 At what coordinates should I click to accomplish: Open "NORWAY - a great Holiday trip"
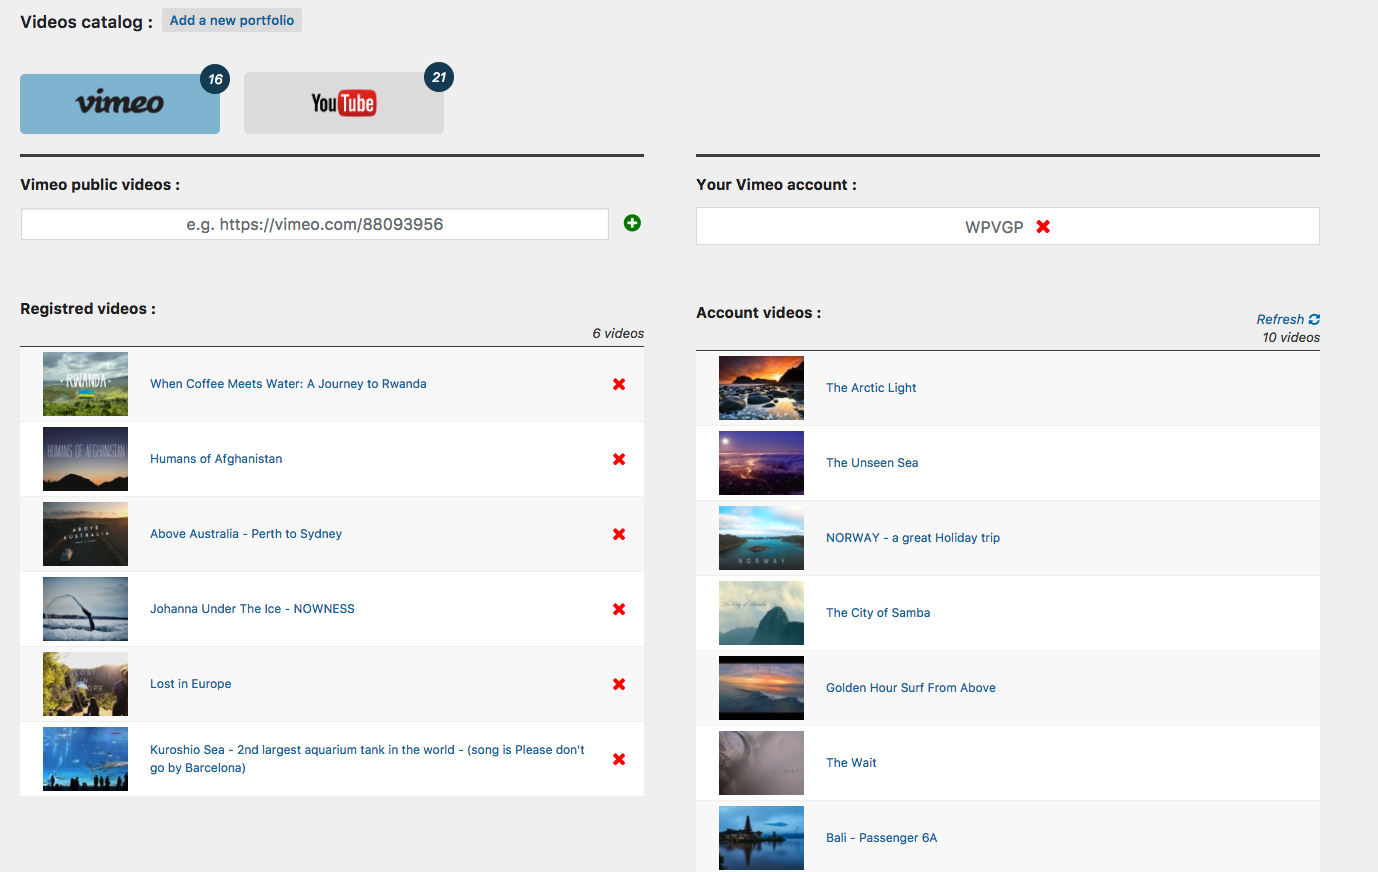(911, 537)
